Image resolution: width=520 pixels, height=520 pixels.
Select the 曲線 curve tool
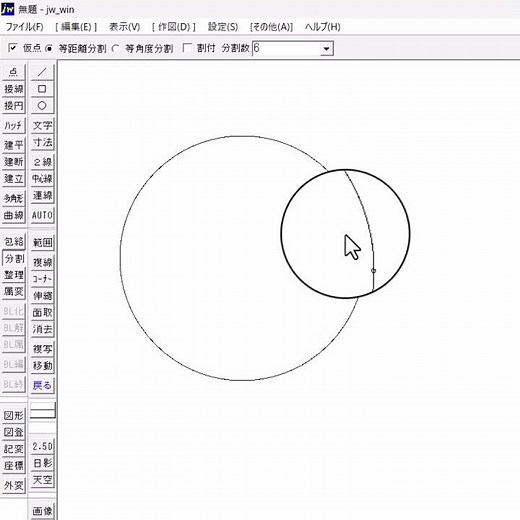click(13, 215)
